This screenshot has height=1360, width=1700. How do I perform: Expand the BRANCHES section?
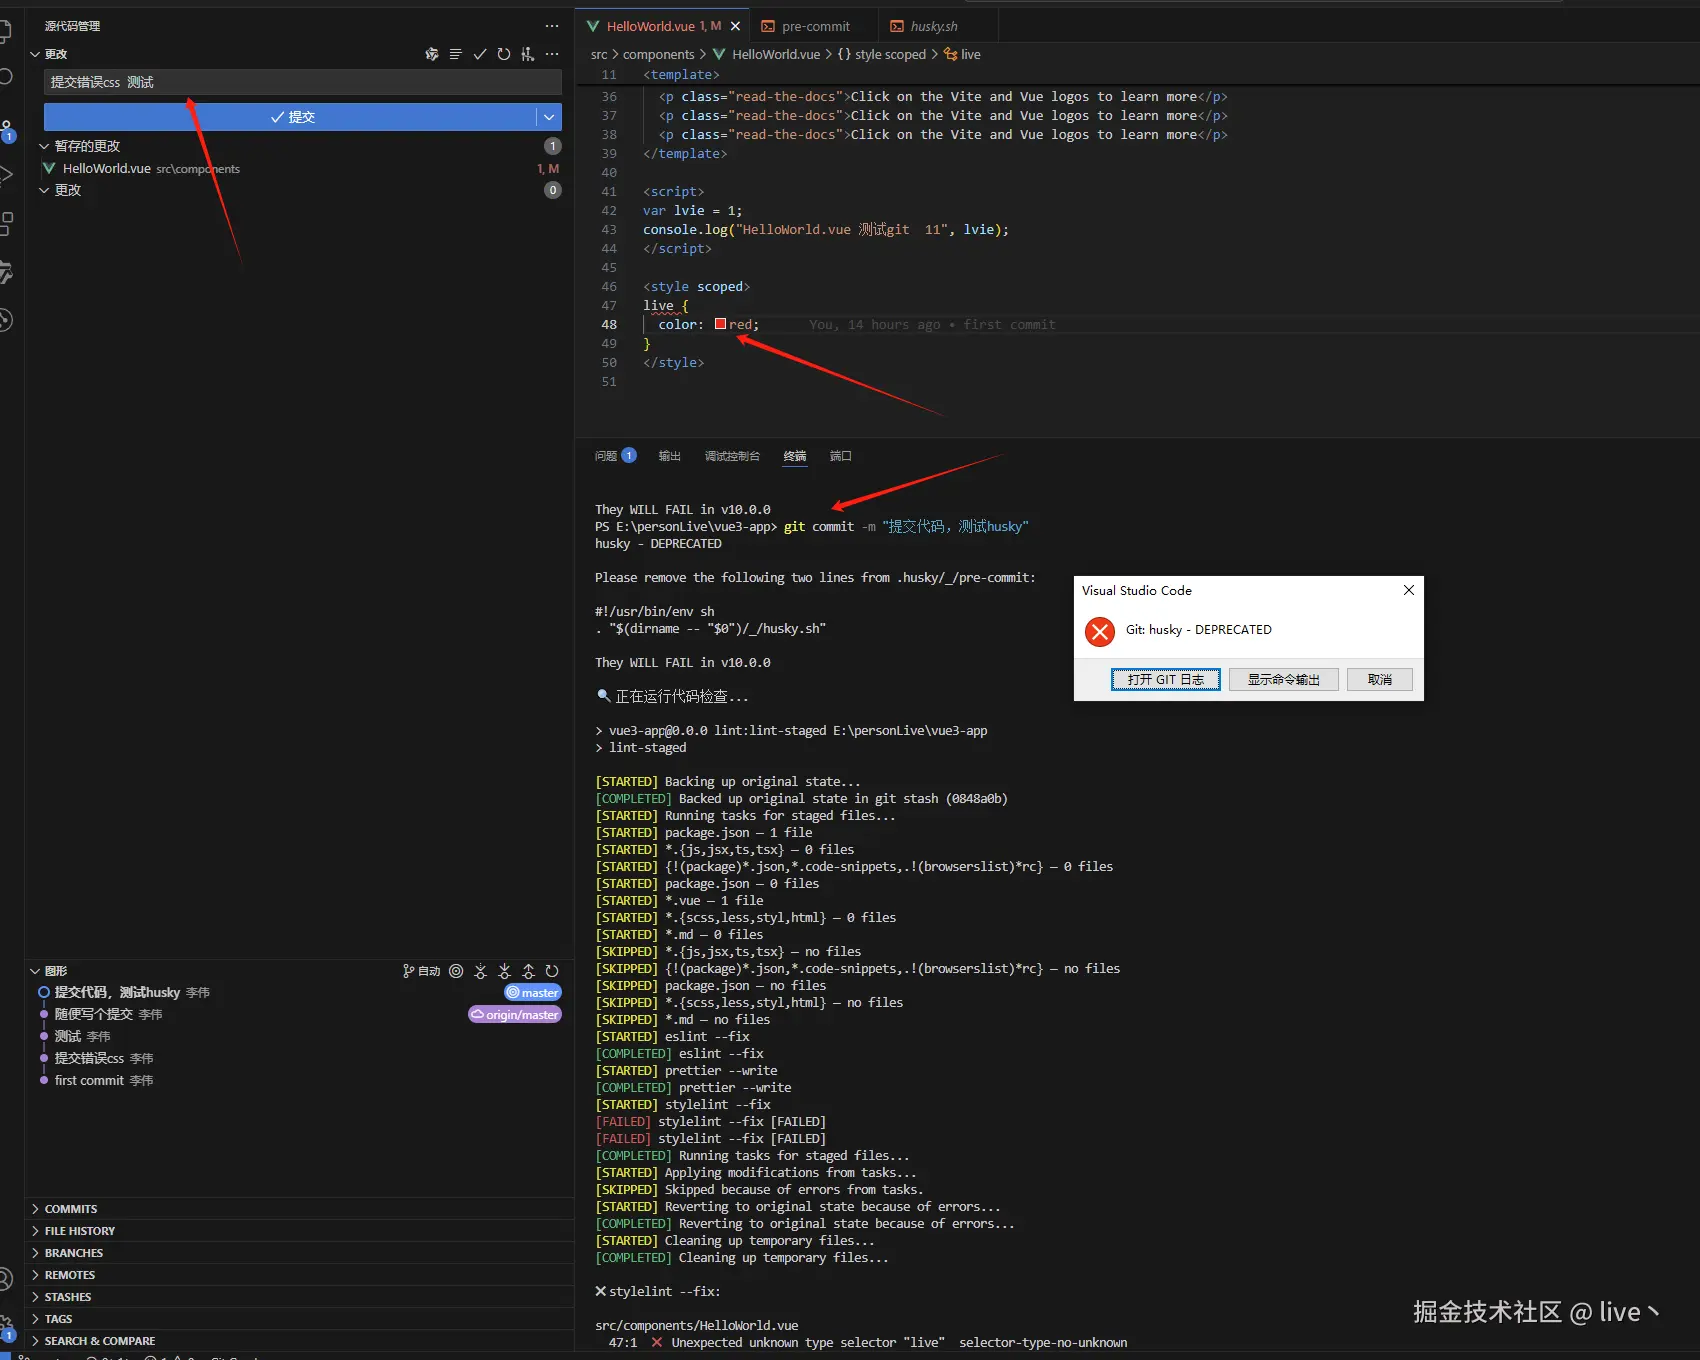click(300, 1253)
